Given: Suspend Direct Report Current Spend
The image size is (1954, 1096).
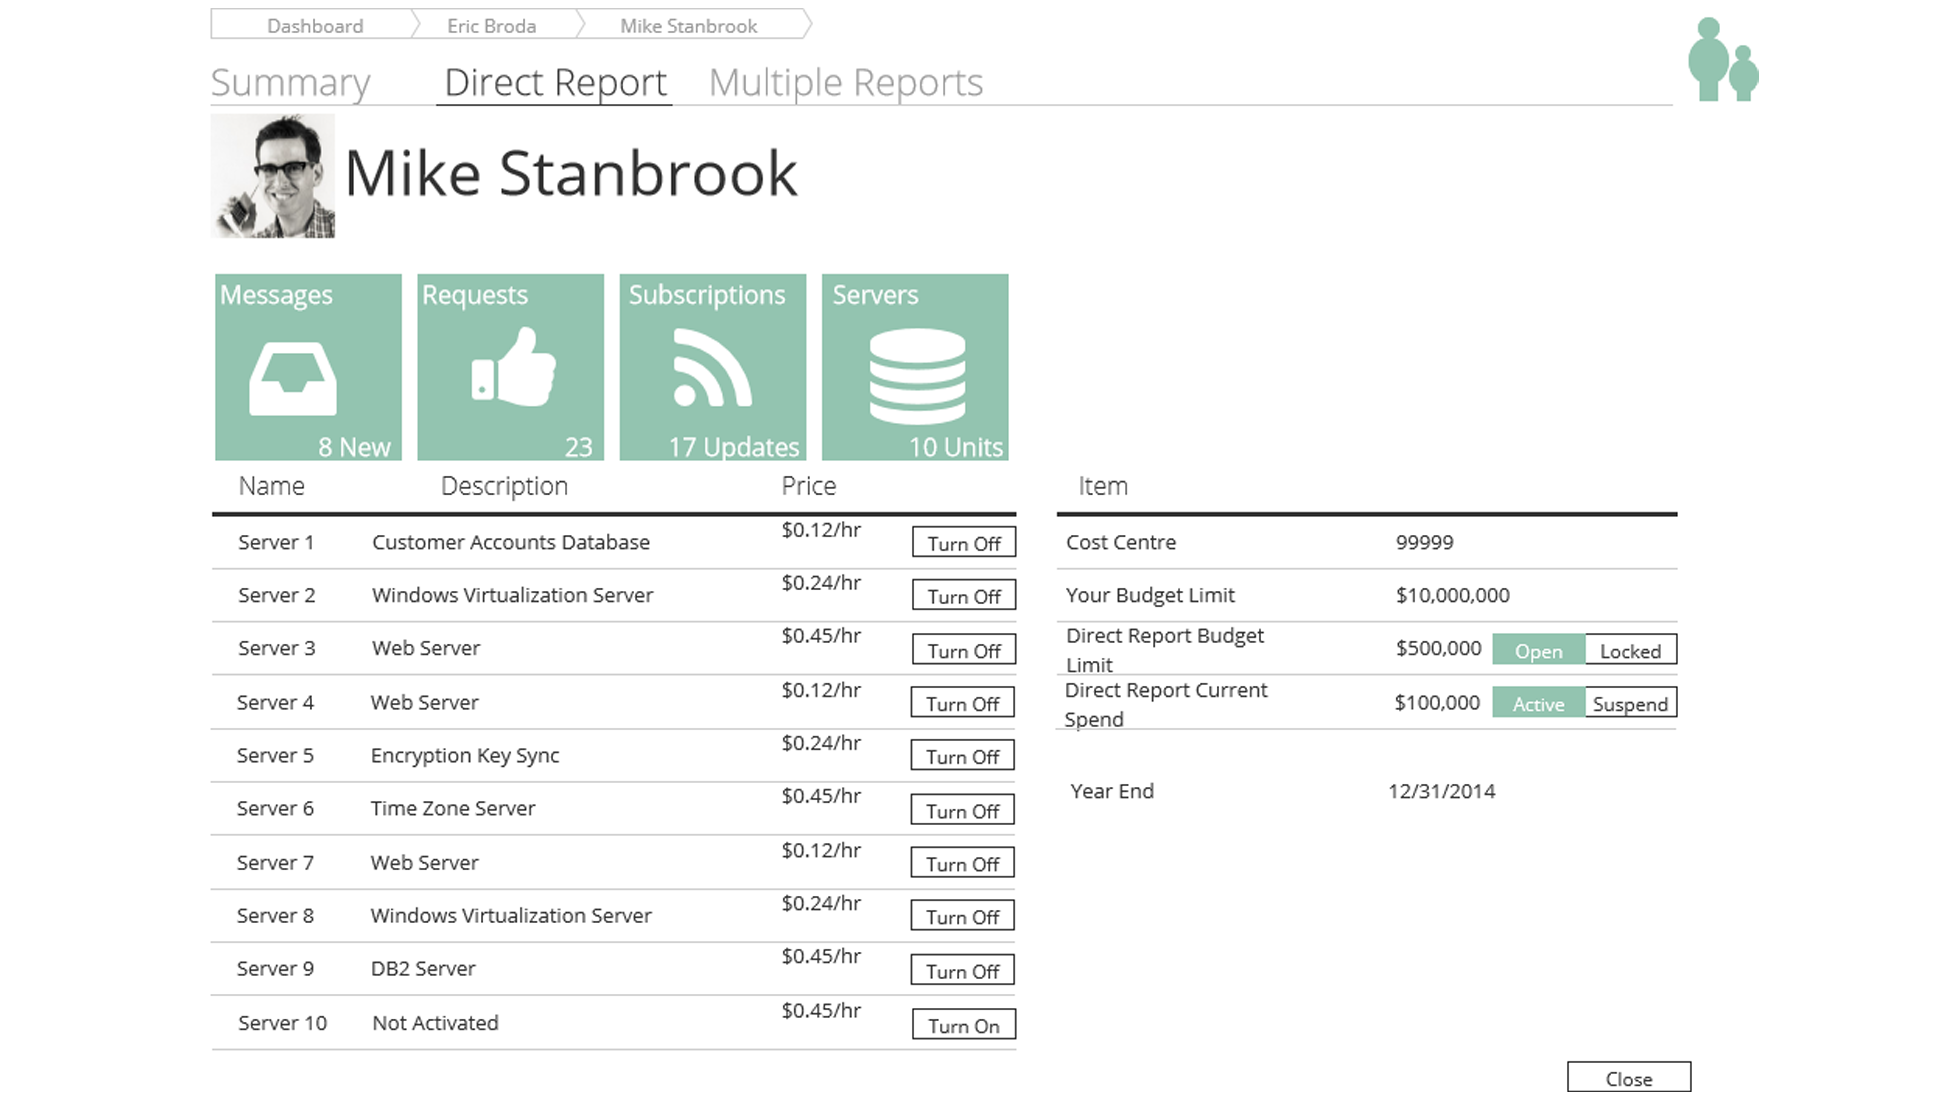Looking at the screenshot, I should coord(1630,703).
